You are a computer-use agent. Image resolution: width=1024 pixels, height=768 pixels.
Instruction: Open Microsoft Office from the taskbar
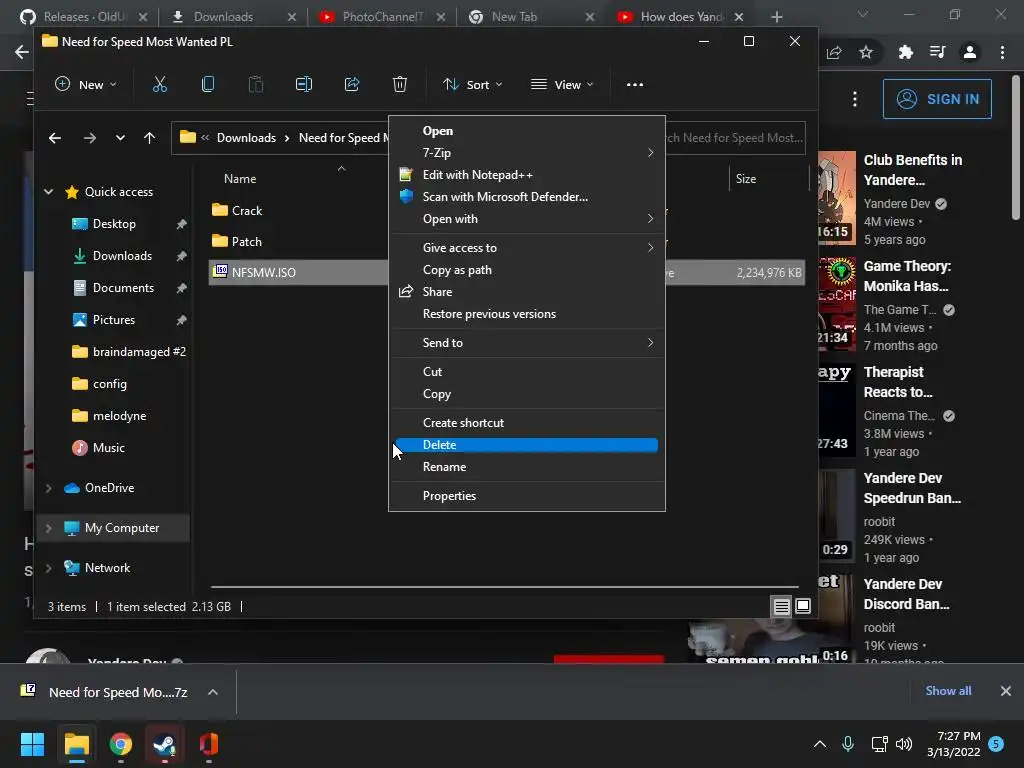point(208,744)
